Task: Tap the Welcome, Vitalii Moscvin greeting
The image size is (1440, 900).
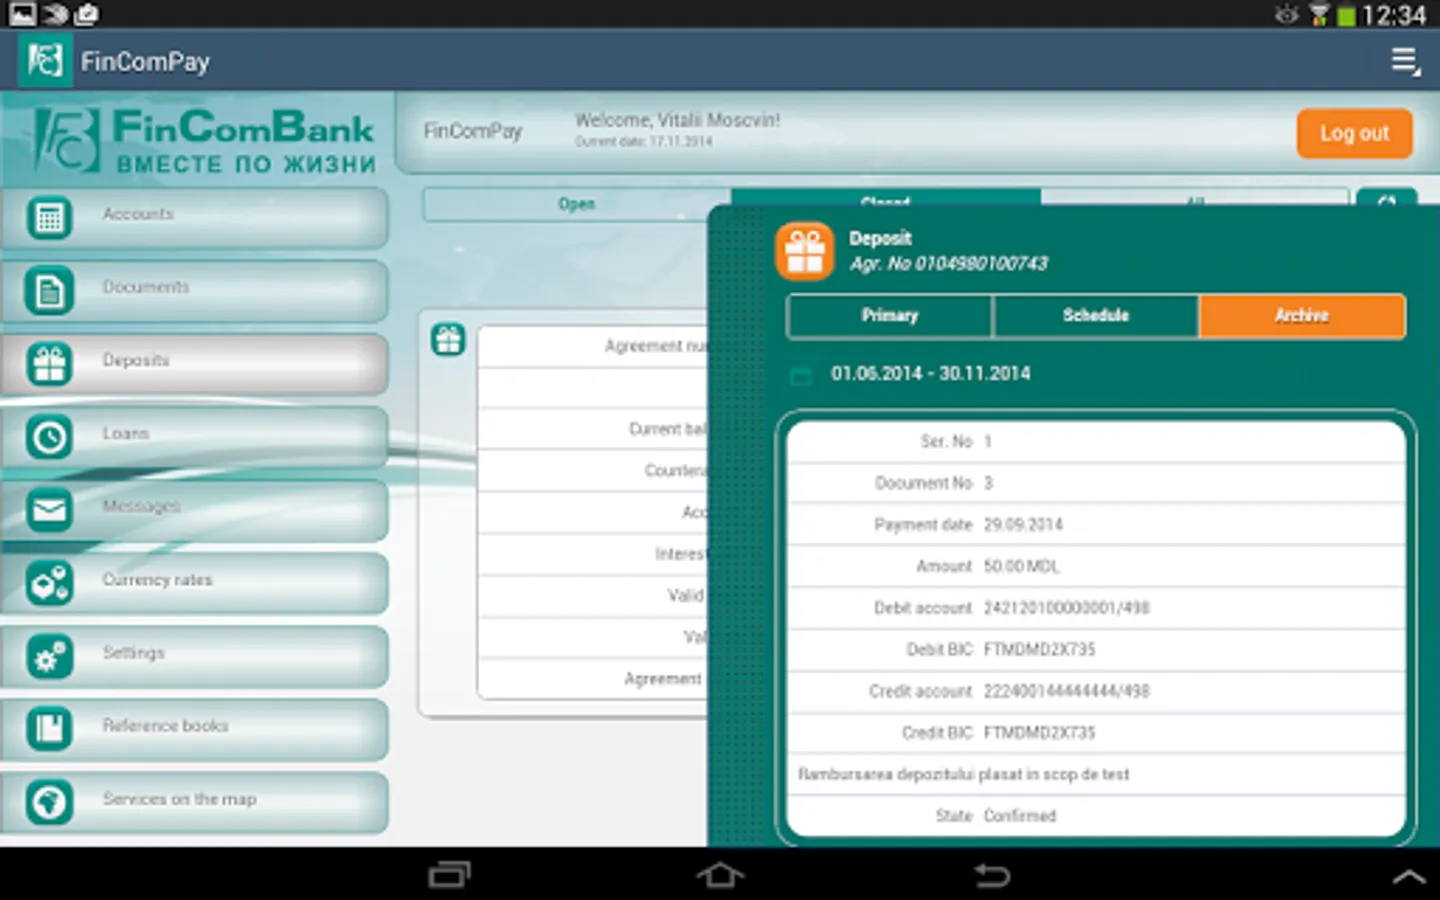Action: click(677, 120)
